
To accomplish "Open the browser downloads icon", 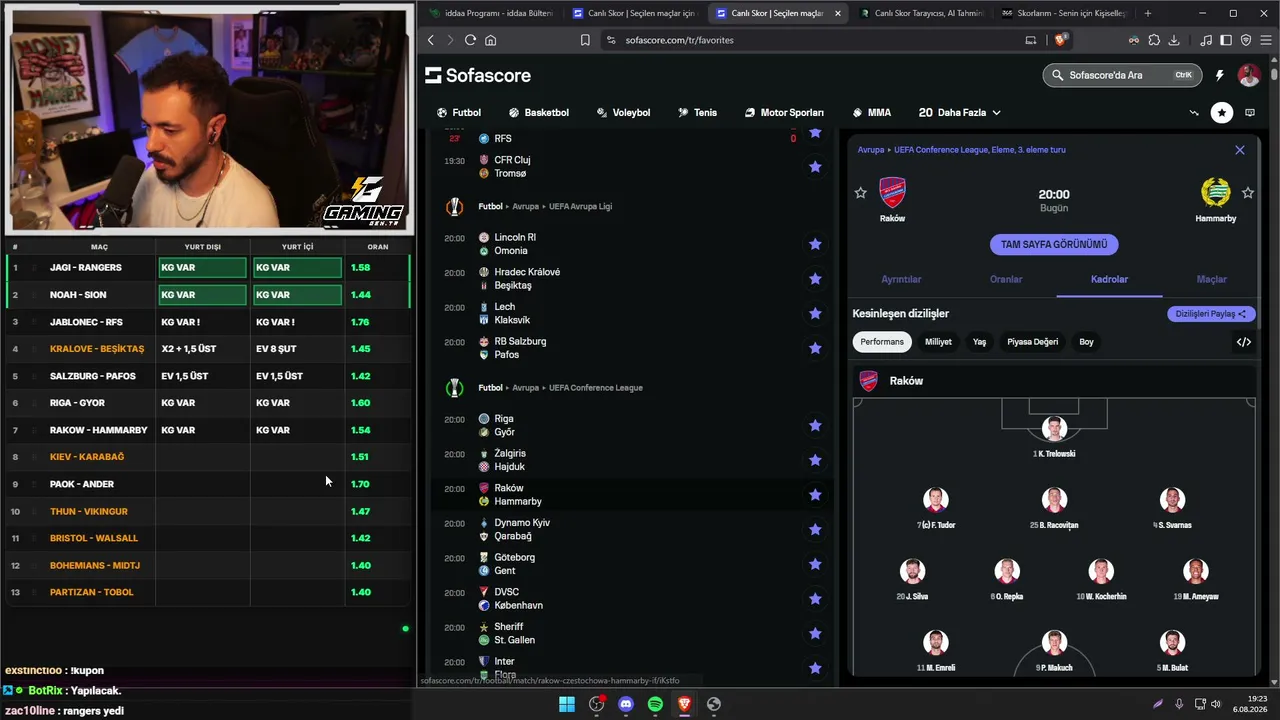I will pos(1174,40).
